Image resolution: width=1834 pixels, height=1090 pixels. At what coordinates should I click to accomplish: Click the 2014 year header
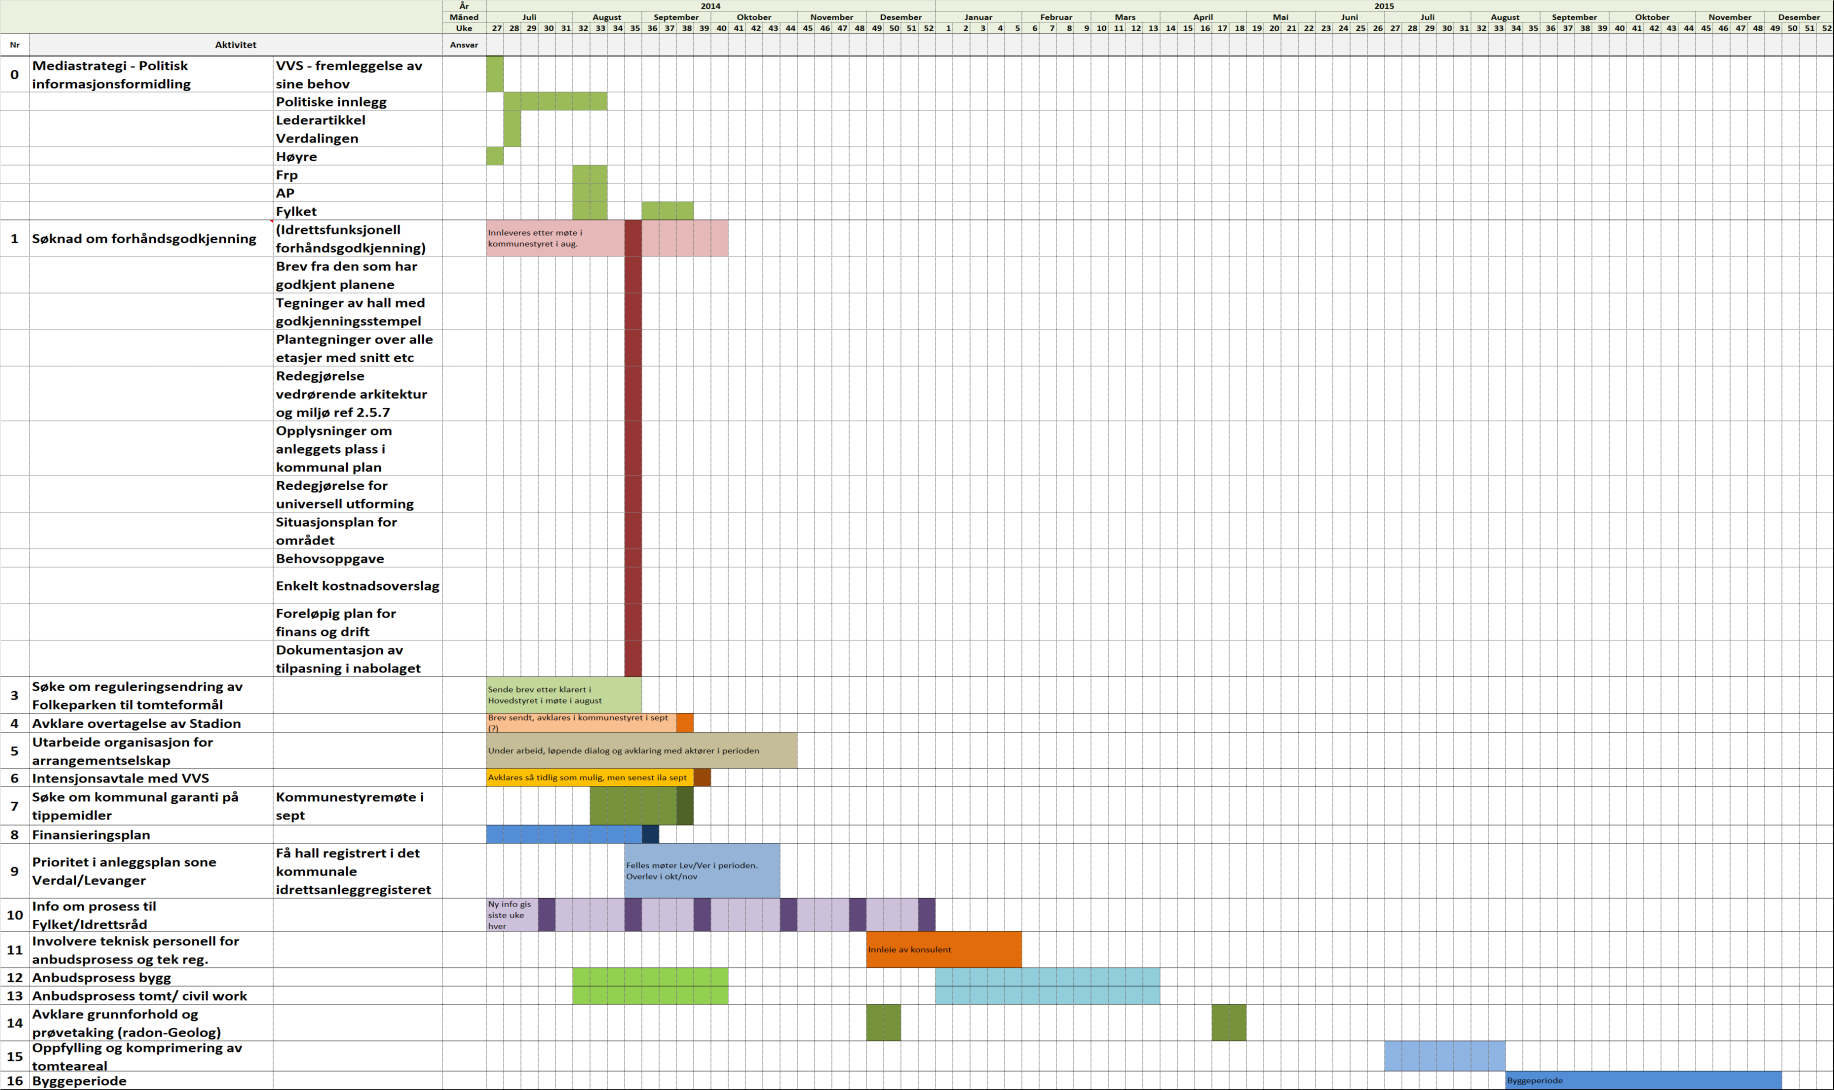(710, 6)
